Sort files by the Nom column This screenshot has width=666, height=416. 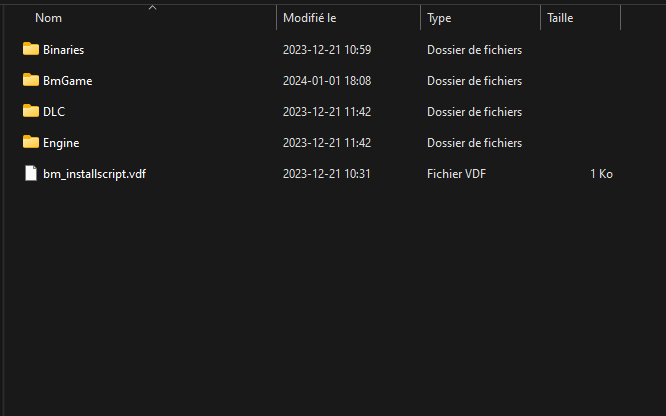coord(48,18)
